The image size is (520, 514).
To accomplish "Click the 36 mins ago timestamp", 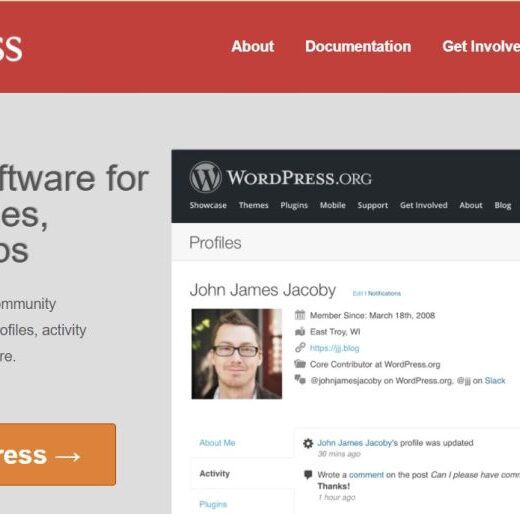I will 339,454.
